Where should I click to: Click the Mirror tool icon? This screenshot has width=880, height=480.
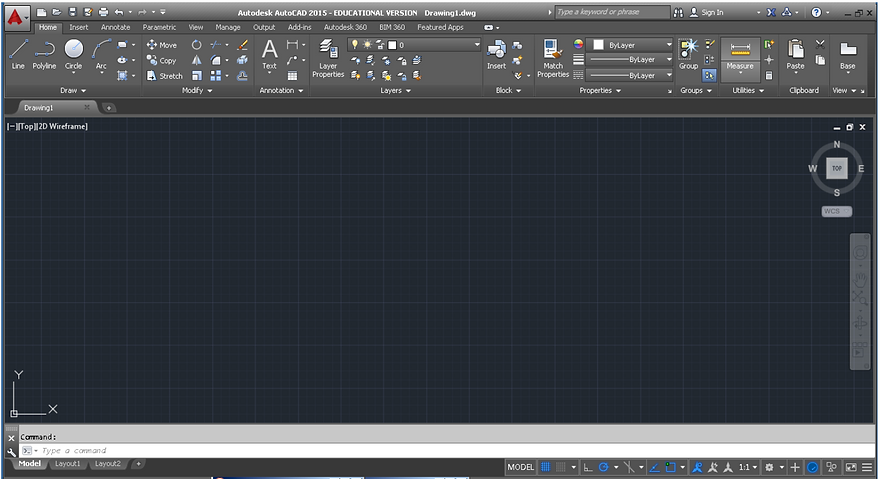[x=196, y=60]
